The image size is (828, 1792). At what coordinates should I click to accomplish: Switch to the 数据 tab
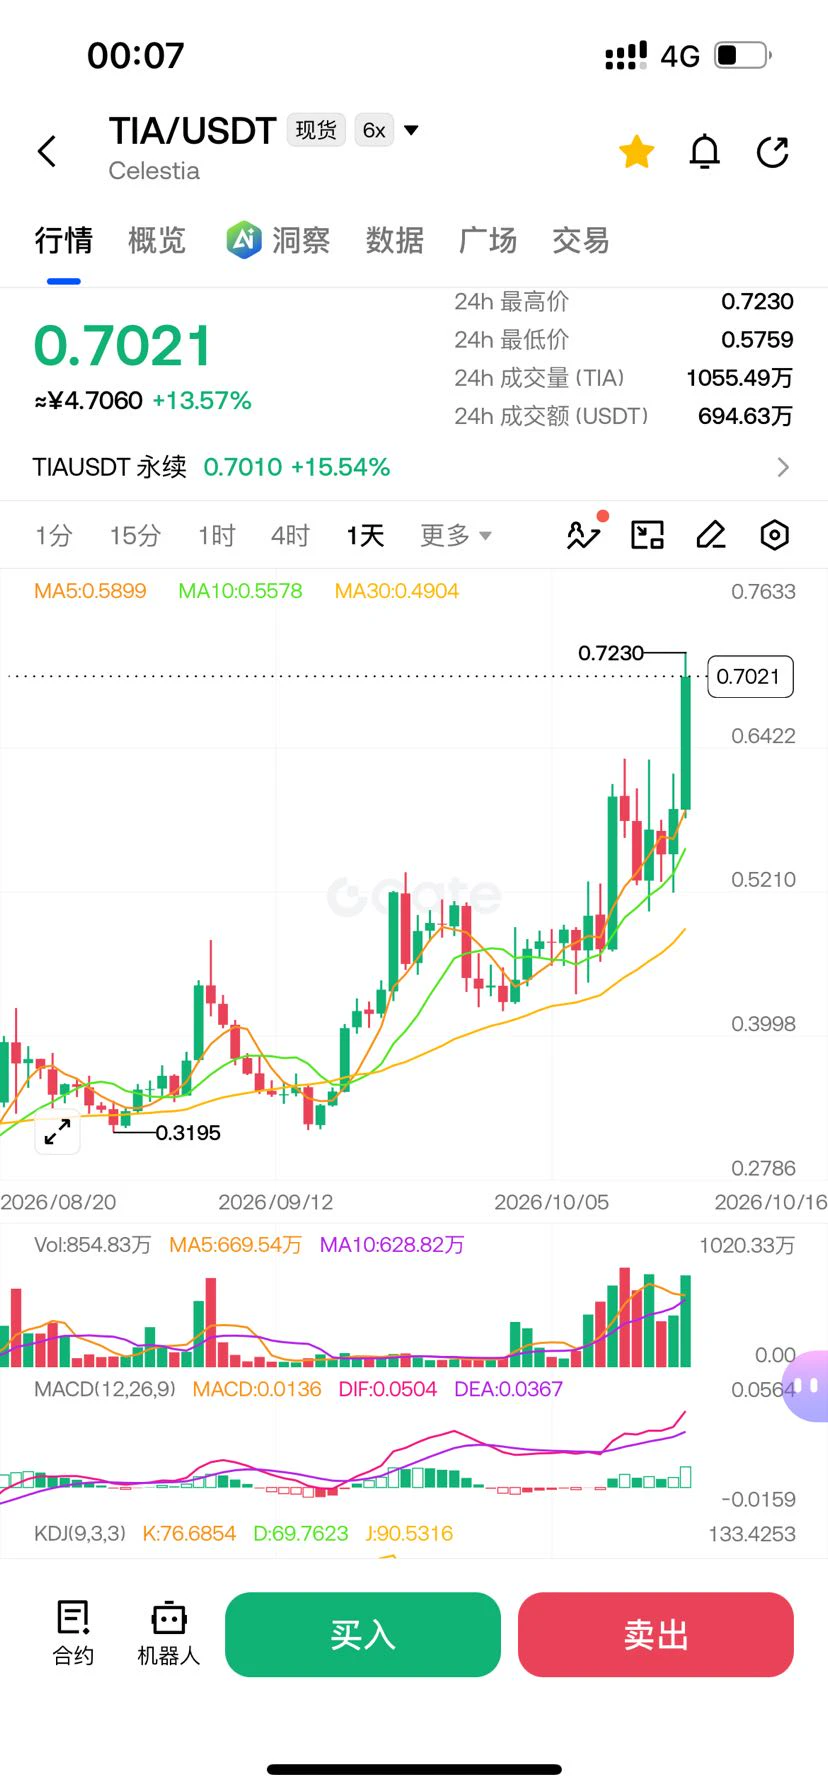click(395, 240)
